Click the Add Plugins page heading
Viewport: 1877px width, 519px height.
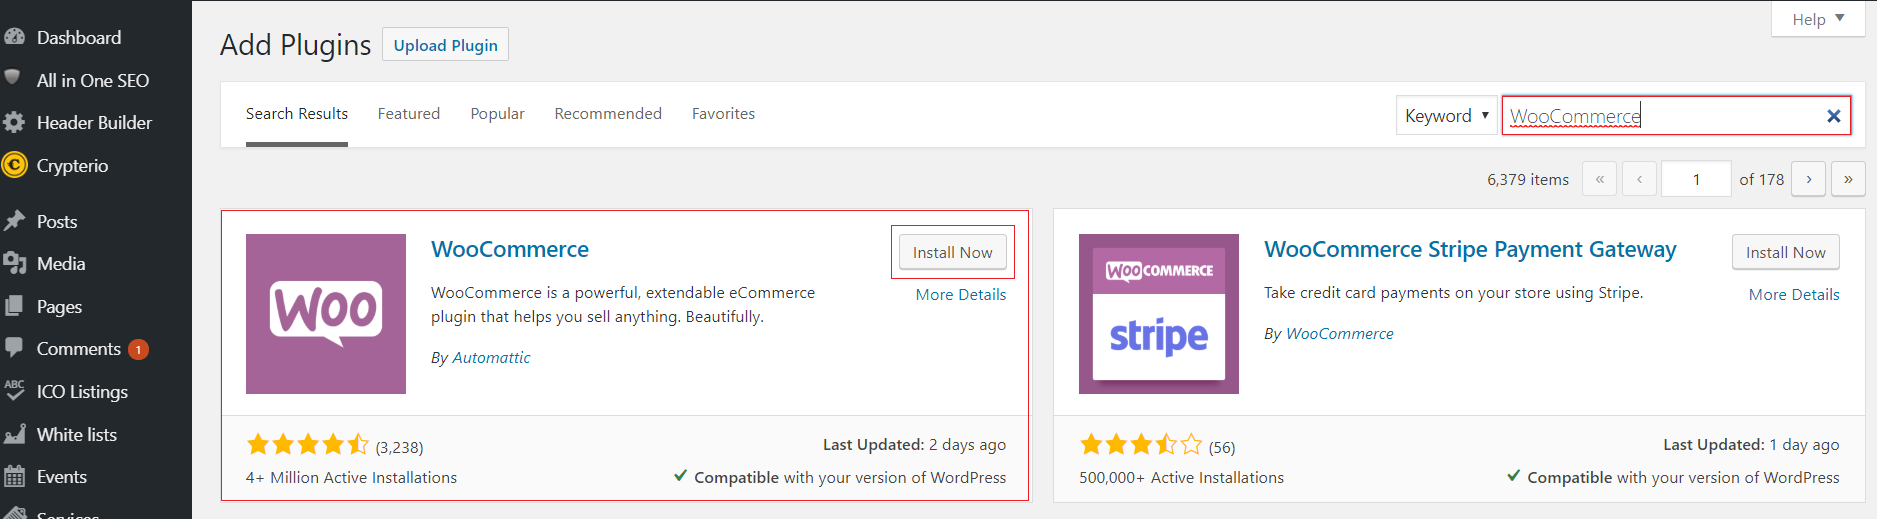[x=295, y=45]
